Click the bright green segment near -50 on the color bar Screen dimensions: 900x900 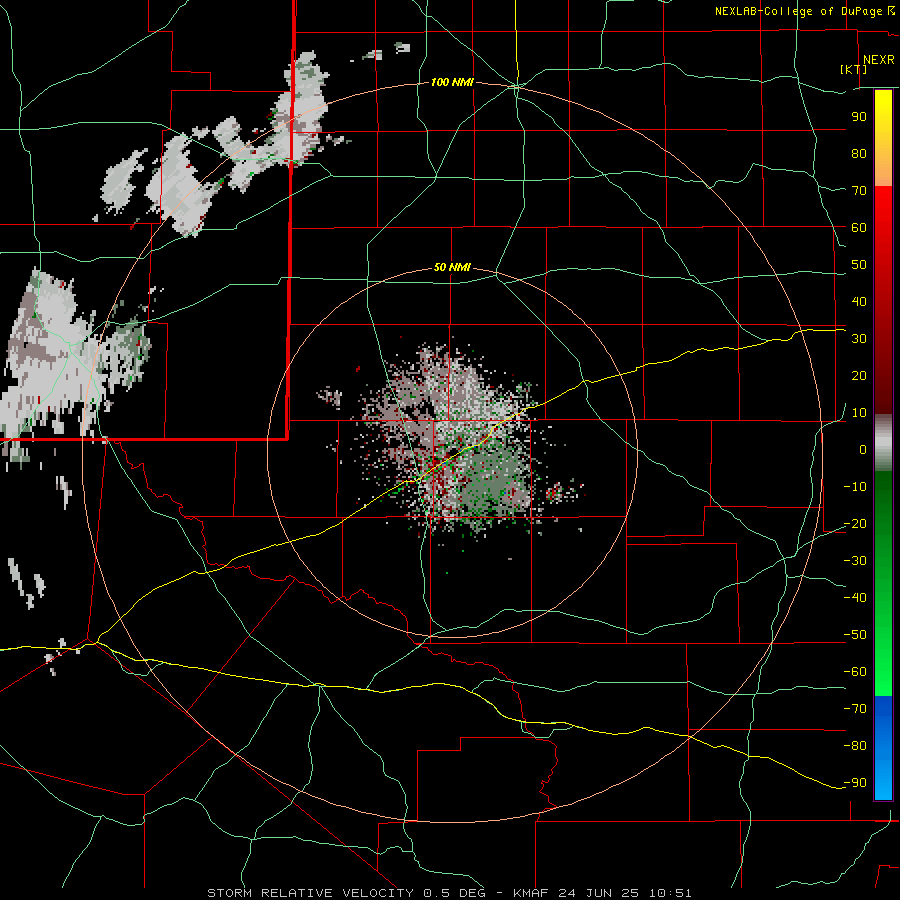pos(883,634)
